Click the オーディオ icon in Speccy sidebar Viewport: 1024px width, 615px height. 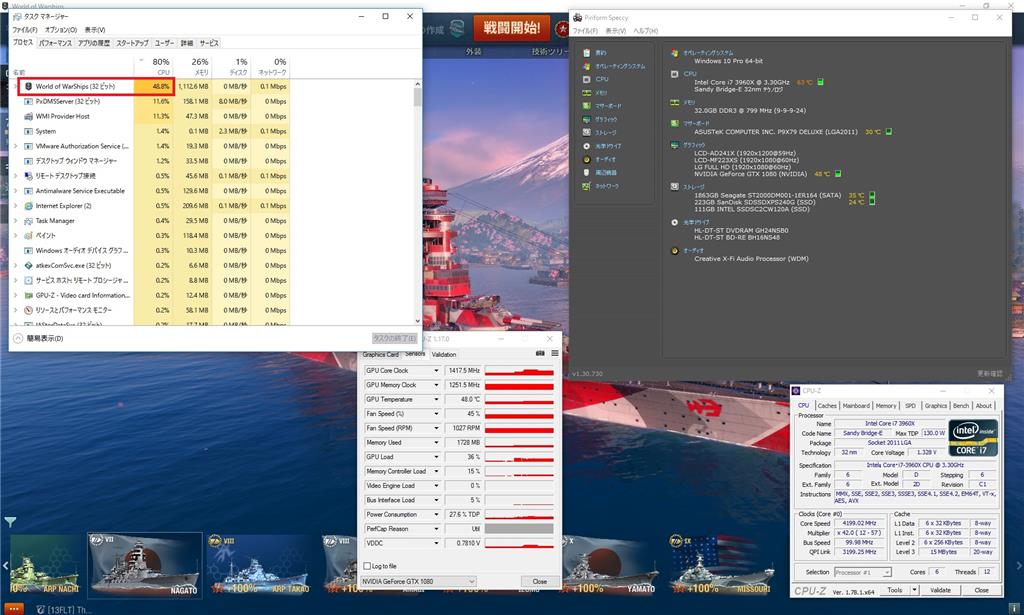point(586,159)
